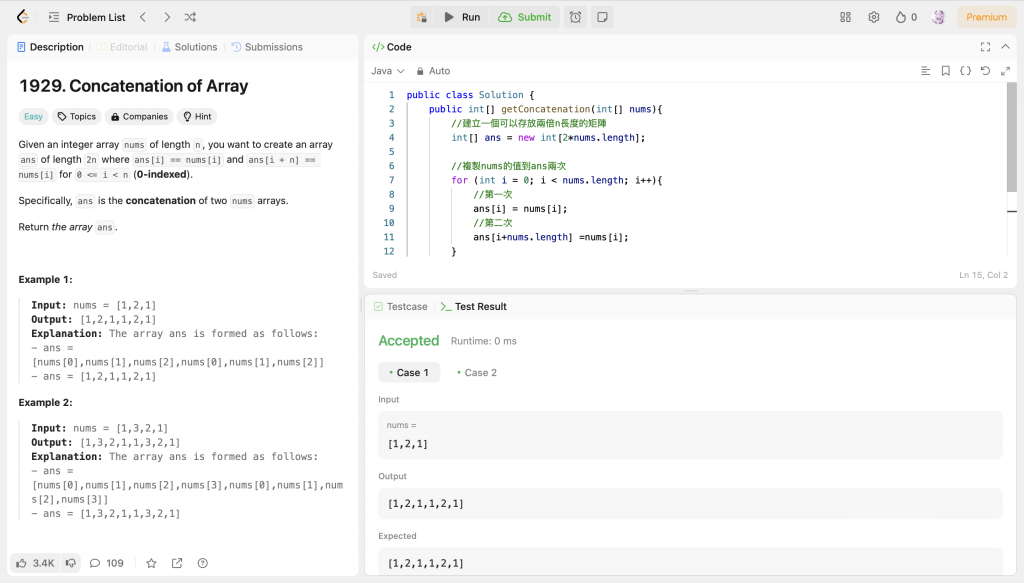Pick a random problem with shuffle icon

191,17
